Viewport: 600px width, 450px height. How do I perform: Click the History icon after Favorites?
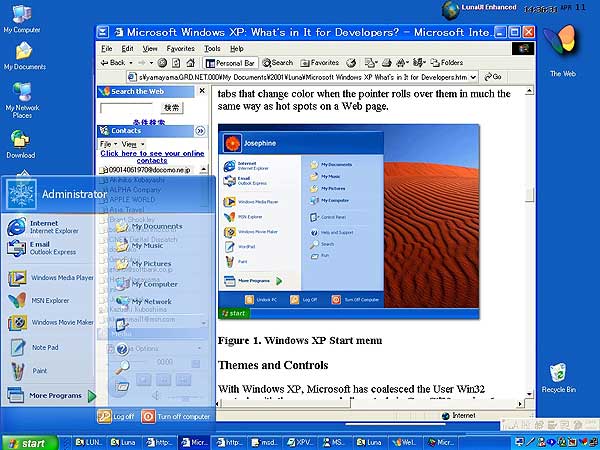pos(351,63)
